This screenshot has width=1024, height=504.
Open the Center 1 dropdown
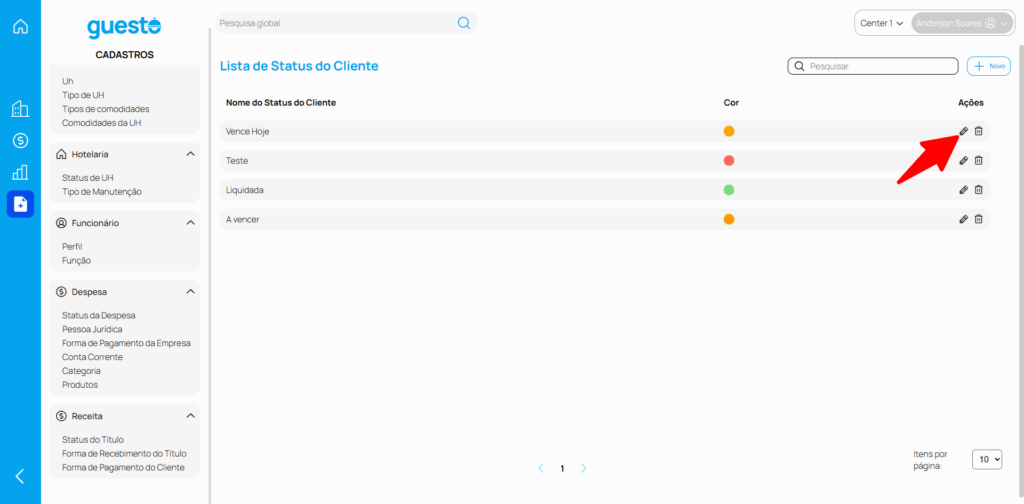click(x=881, y=23)
